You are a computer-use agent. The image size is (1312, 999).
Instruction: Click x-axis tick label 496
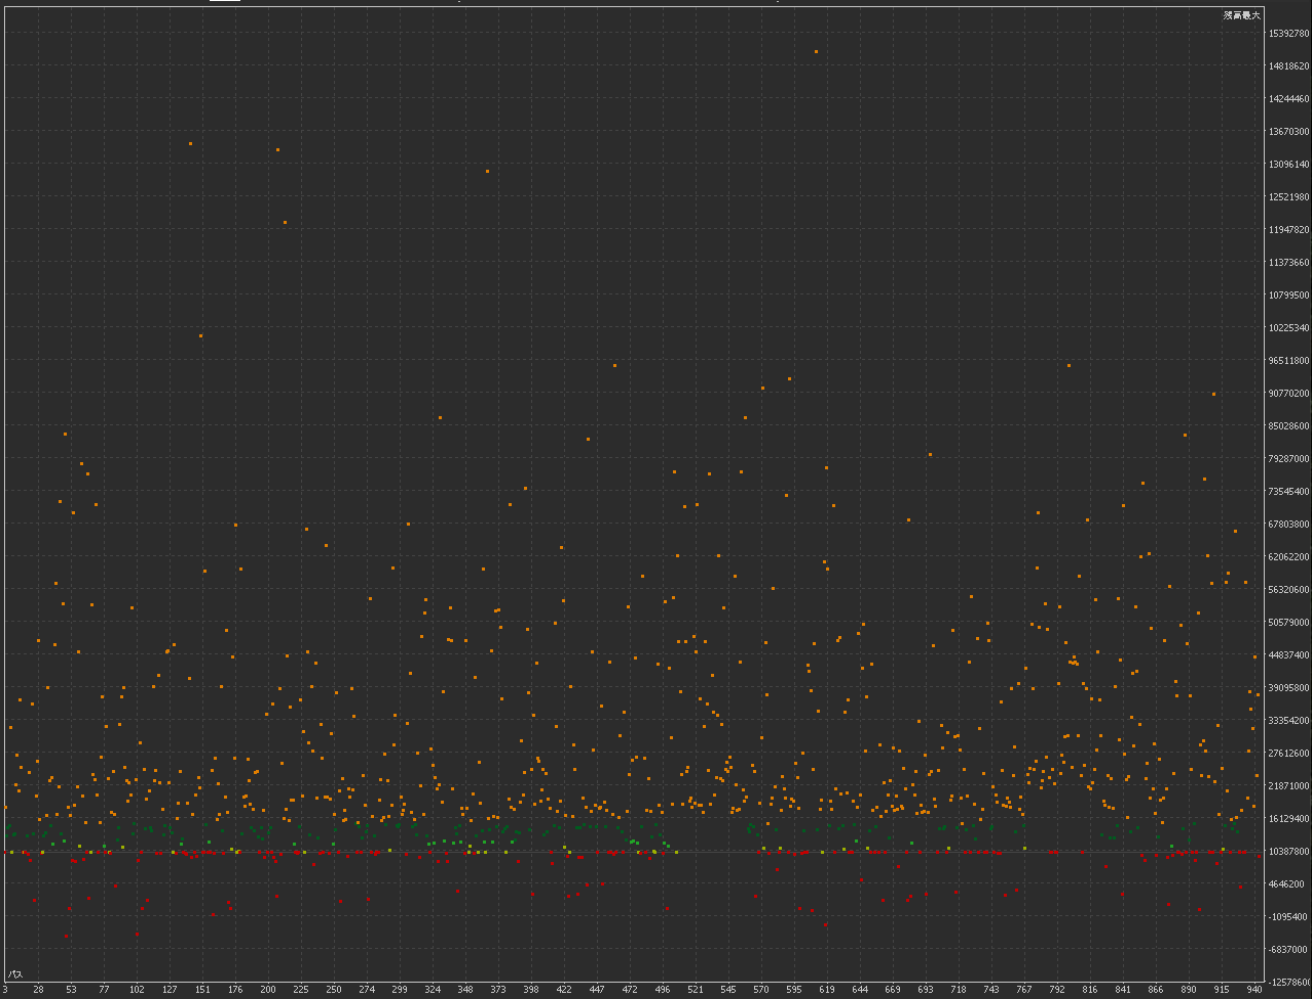pos(662,989)
